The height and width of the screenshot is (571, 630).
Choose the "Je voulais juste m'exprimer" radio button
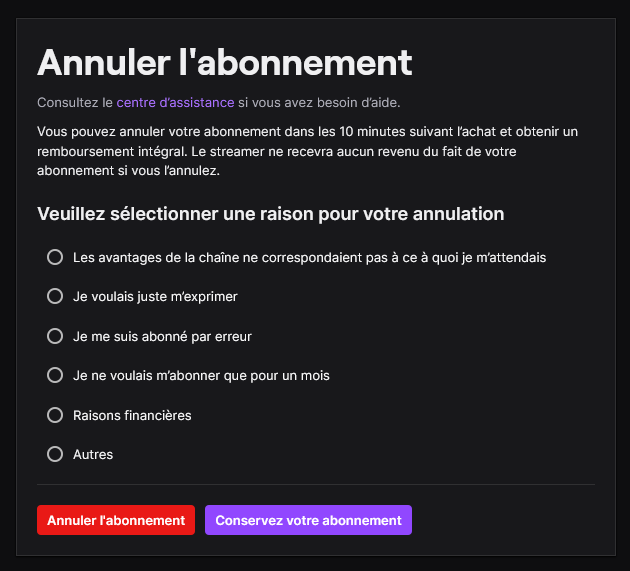56,296
